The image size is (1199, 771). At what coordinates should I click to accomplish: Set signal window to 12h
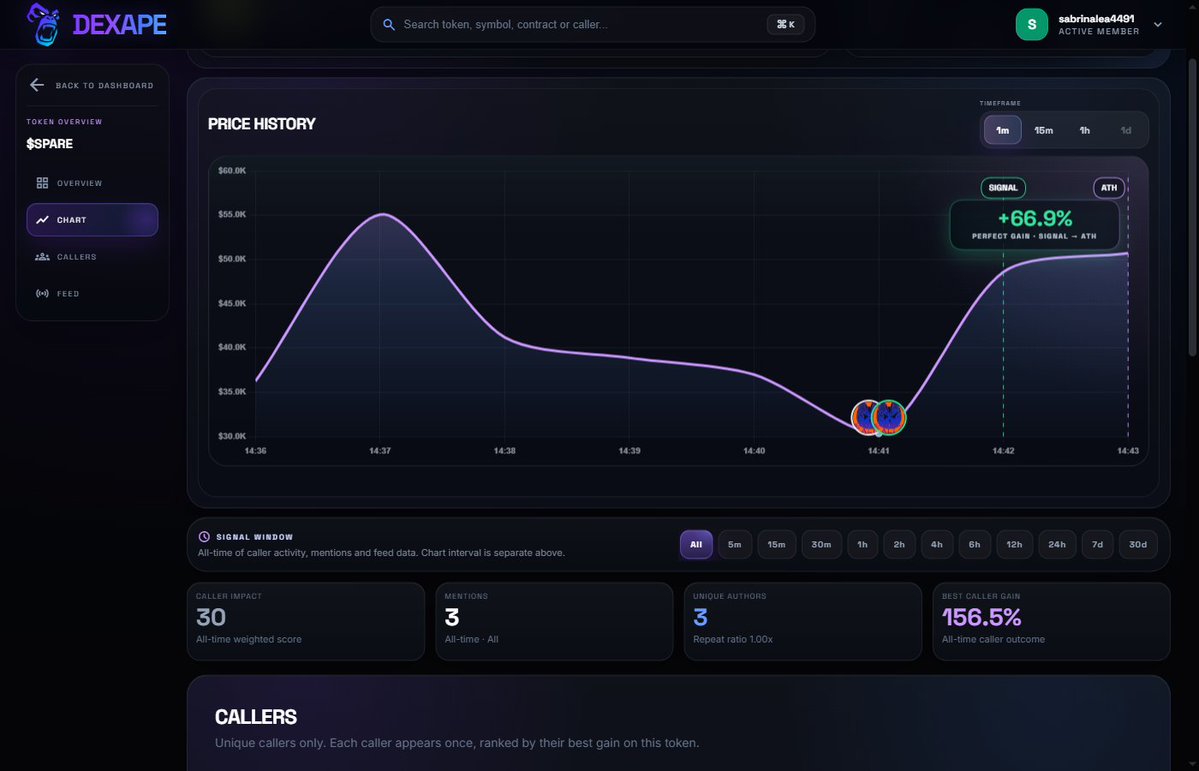tap(1014, 545)
